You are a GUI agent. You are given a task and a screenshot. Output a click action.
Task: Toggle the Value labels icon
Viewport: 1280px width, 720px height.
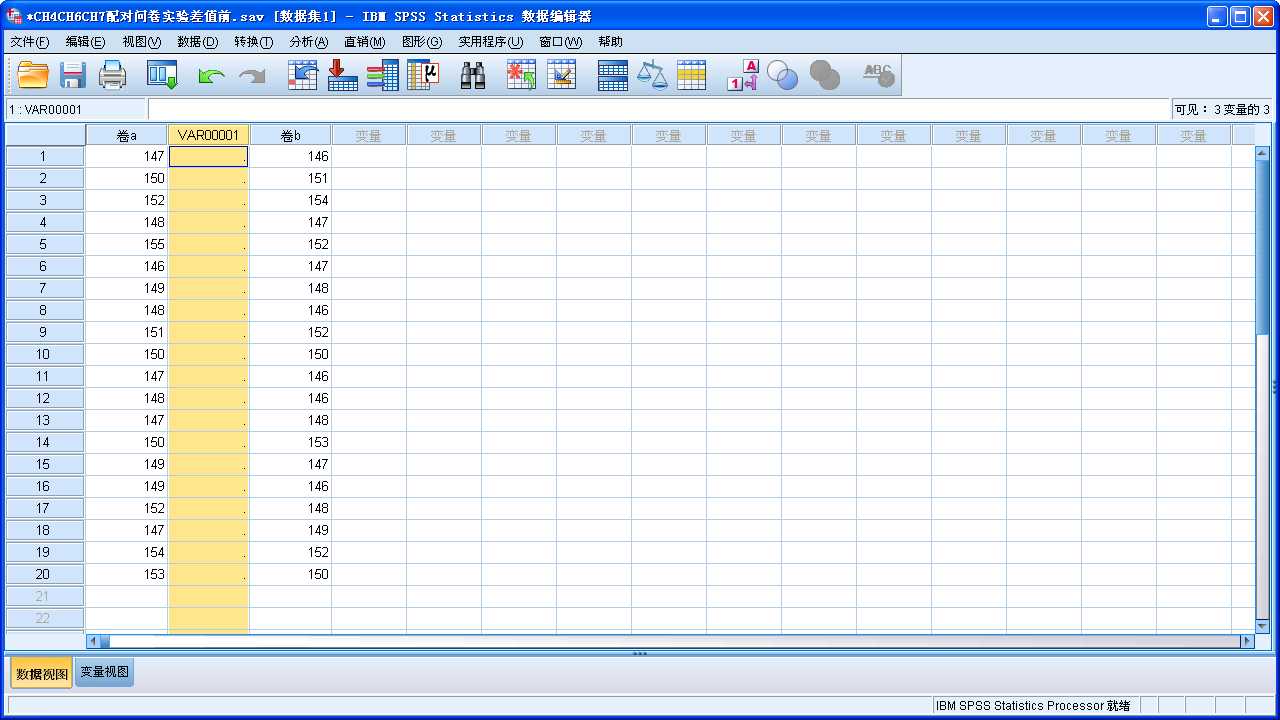point(742,75)
